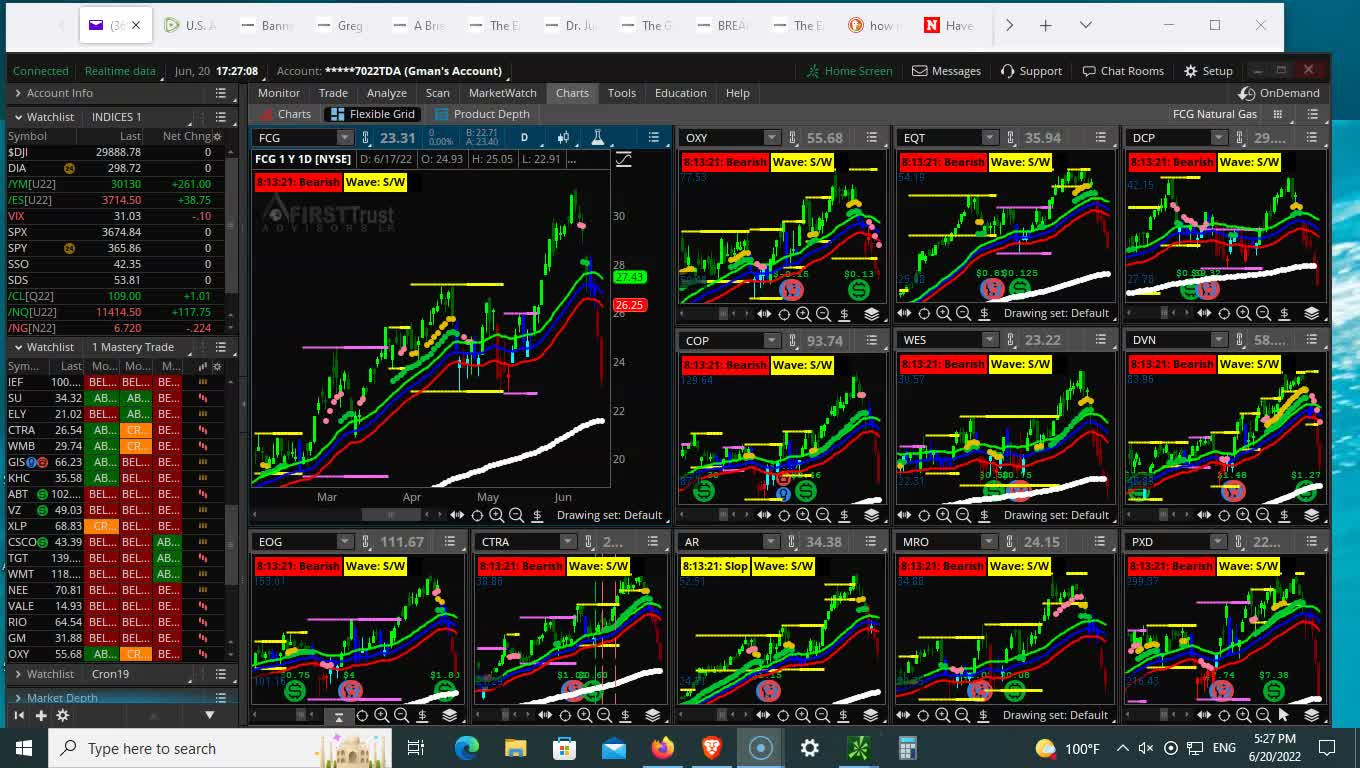This screenshot has height=768, width=1360.
Task: Open the FCG chart settings list icon
Action: pyautogui.click(x=653, y=137)
